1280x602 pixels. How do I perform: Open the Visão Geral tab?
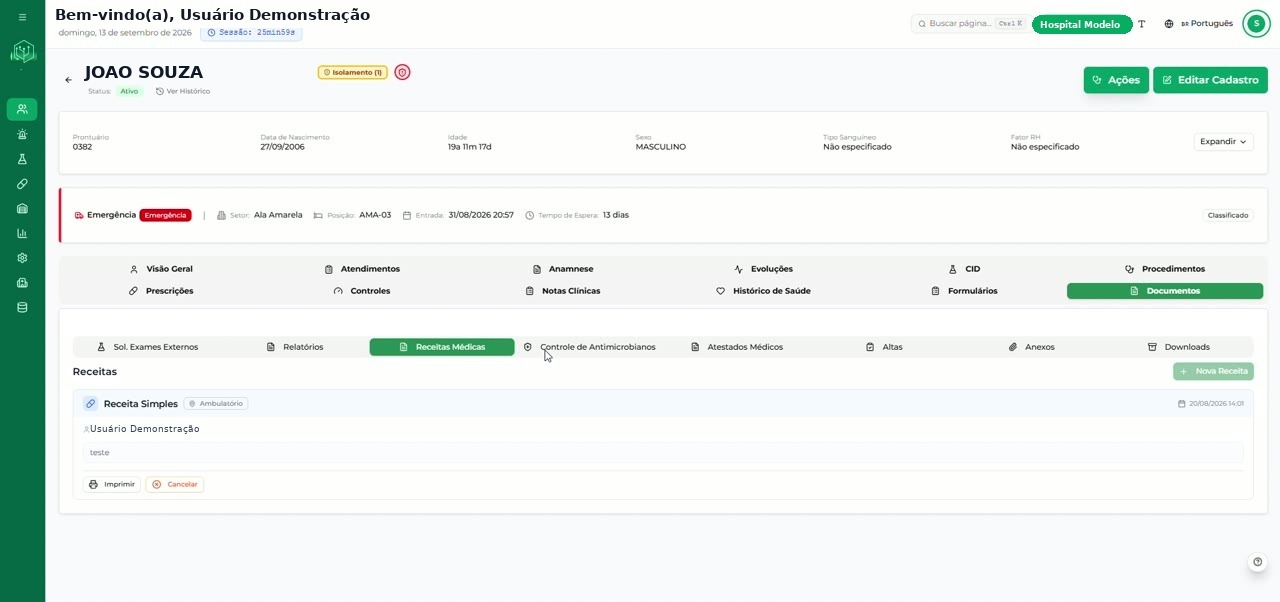click(161, 269)
